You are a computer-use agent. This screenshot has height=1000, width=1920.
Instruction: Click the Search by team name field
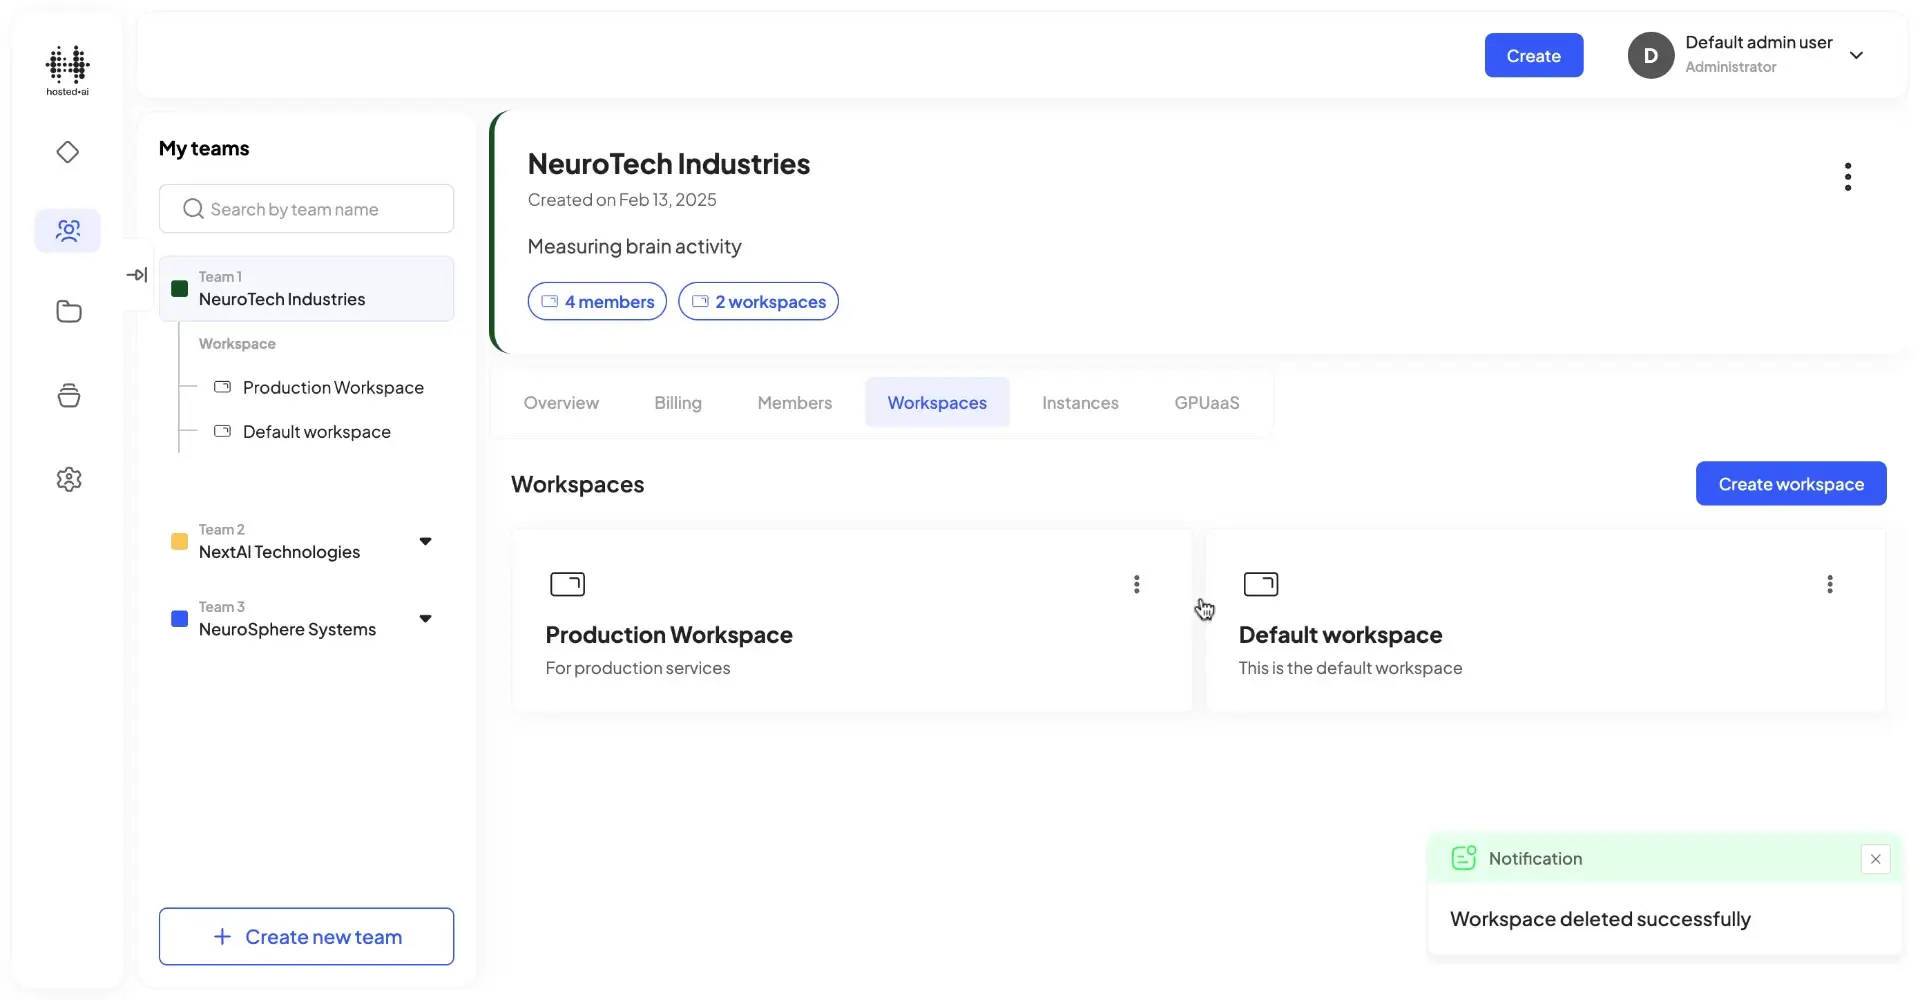click(306, 208)
